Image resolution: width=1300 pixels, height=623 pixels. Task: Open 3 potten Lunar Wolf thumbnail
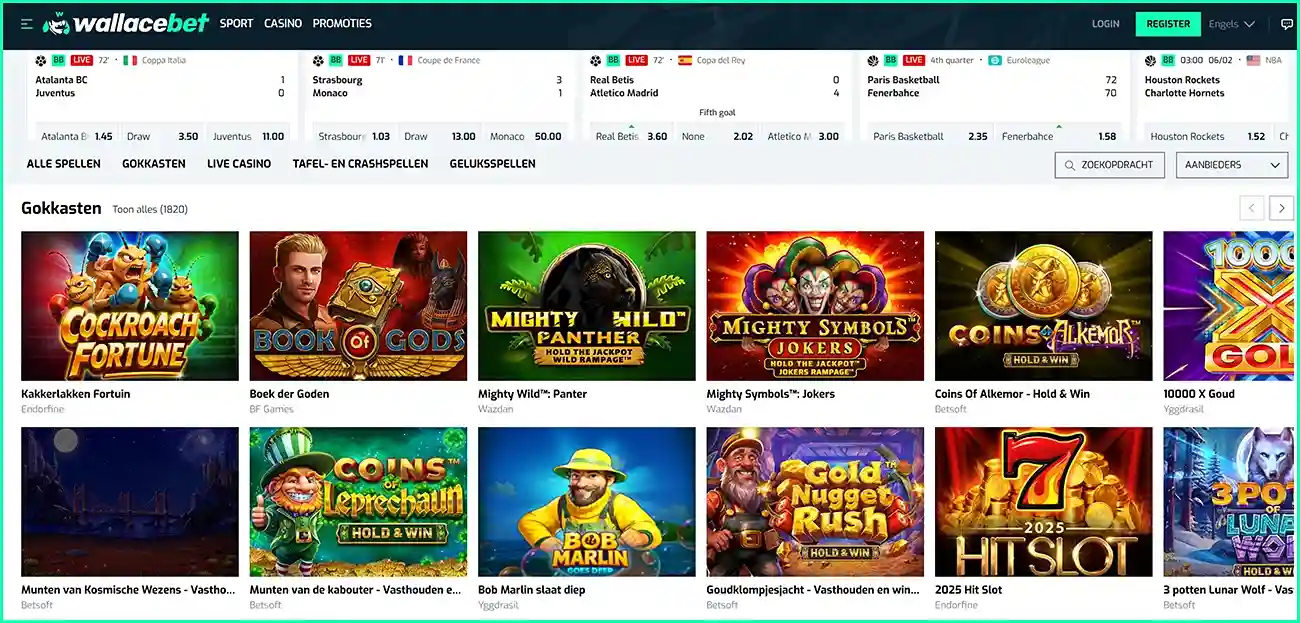point(1228,502)
